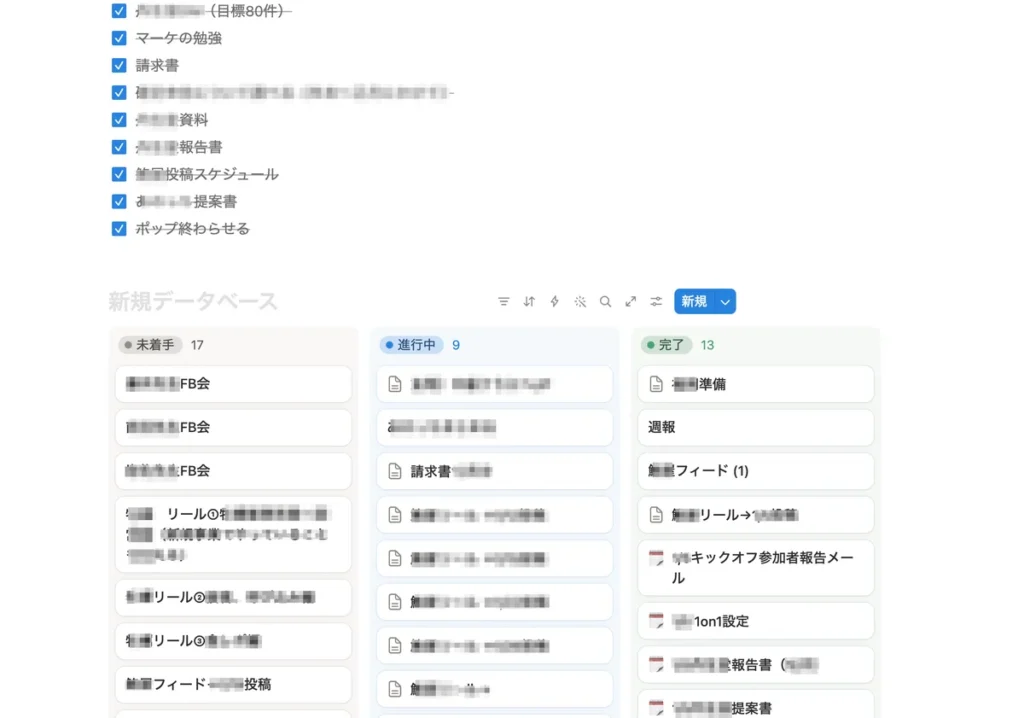The width and height of the screenshot is (1024, 718).
Task: Click the マーケの勉強 to-do text
Action: coord(178,38)
